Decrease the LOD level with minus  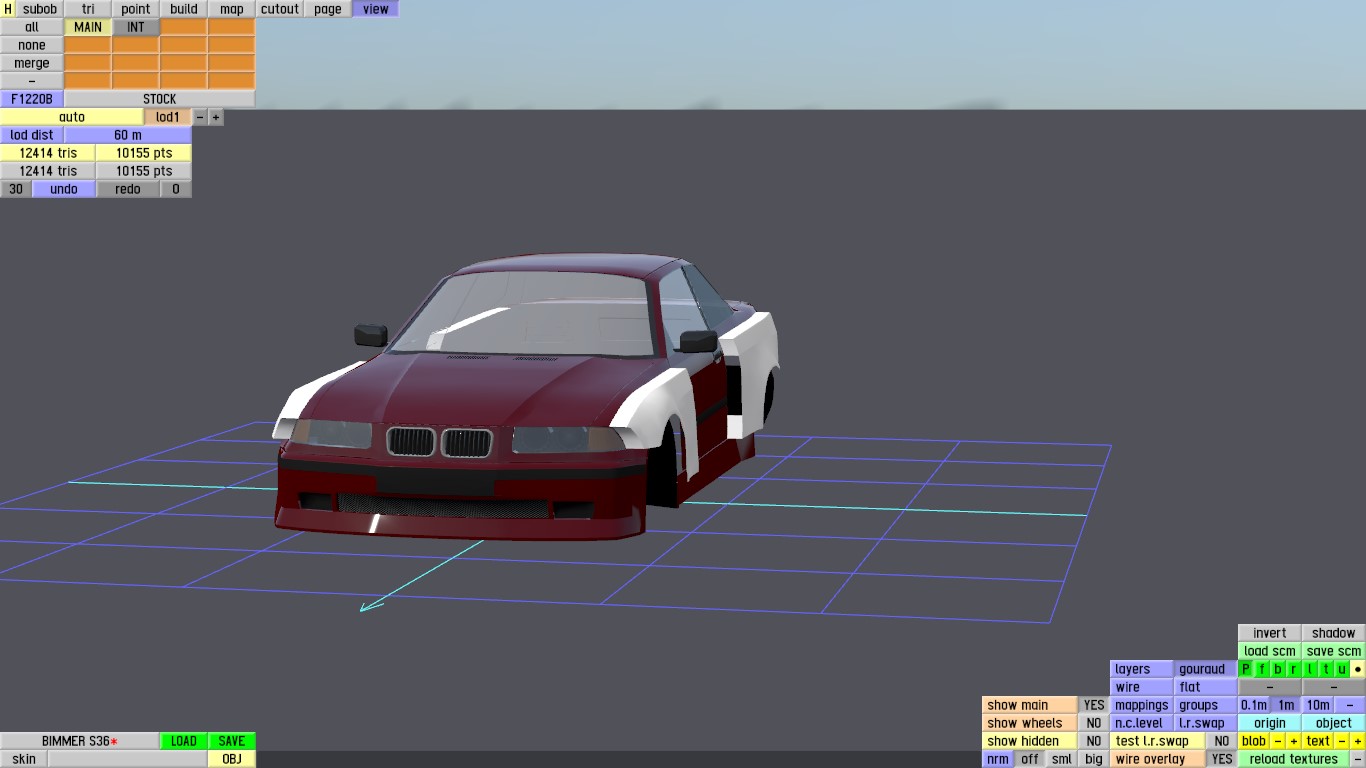pos(200,117)
